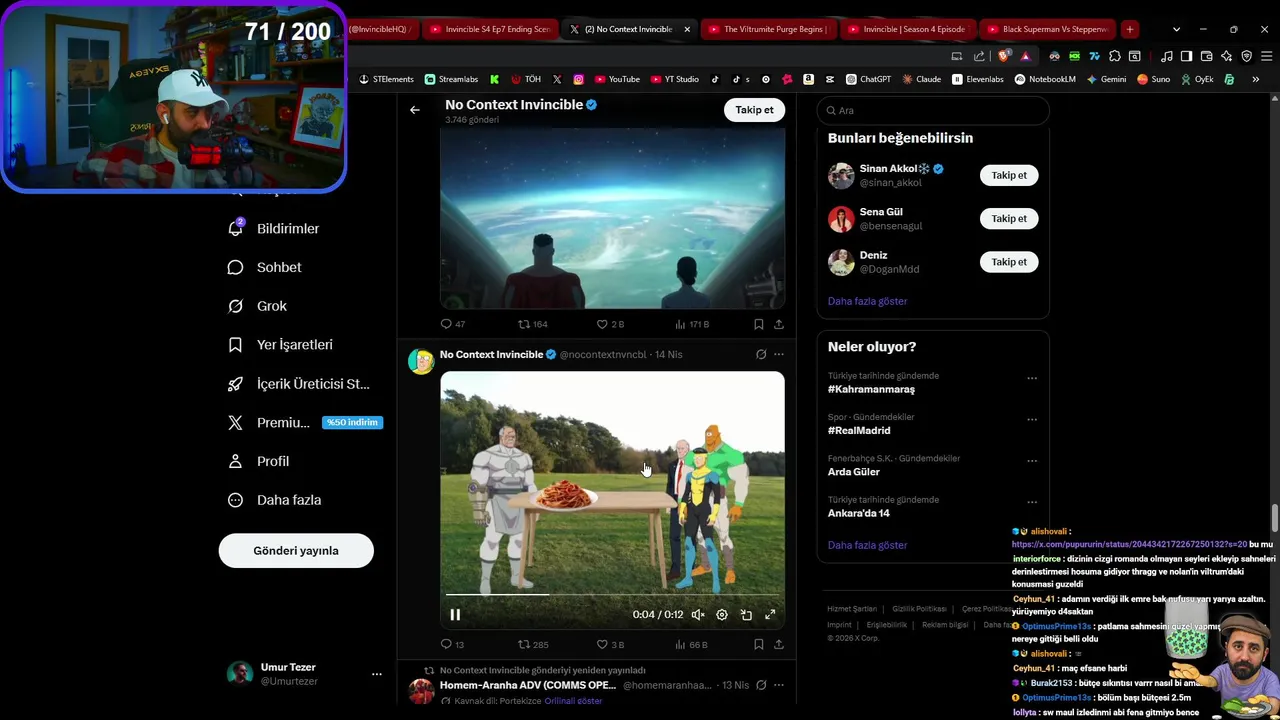The height and width of the screenshot is (720, 1280).
Task: Follow Deniz @DoganMdd
Action: point(1009,262)
